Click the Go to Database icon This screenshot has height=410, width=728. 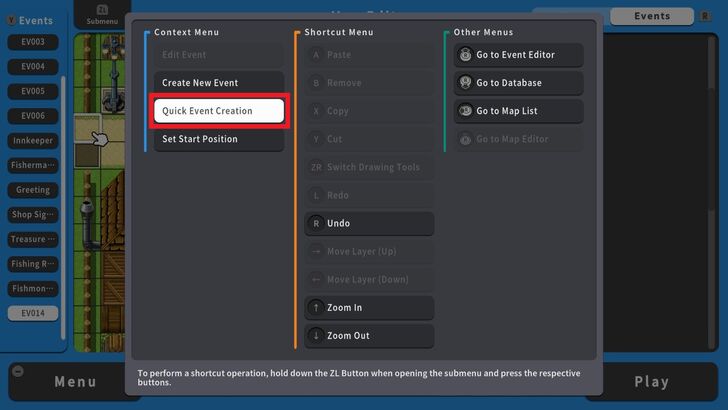pyautogui.click(x=465, y=83)
